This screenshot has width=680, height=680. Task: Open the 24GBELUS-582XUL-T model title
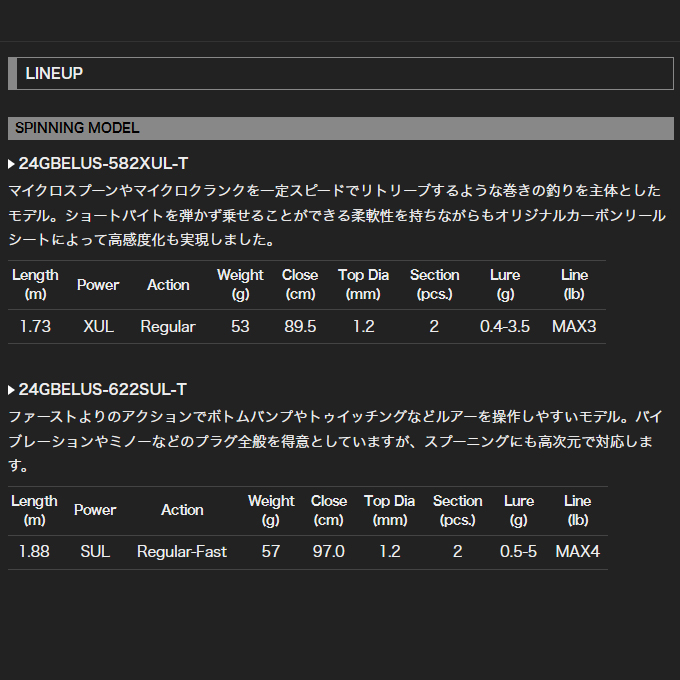(x=103, y=164)
